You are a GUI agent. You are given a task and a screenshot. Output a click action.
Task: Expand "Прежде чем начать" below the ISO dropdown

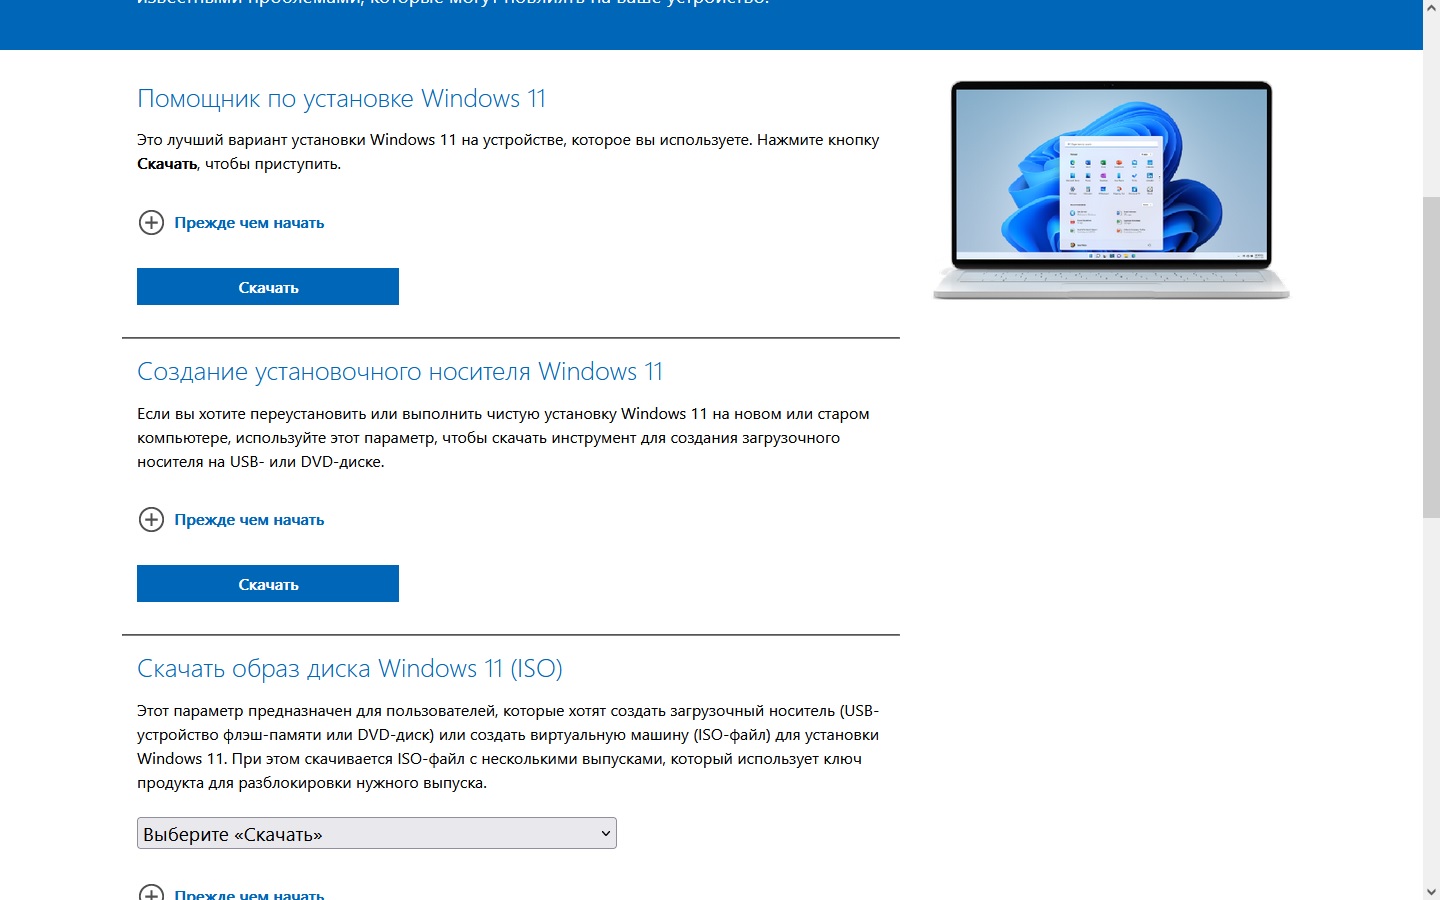coord(249,894)
